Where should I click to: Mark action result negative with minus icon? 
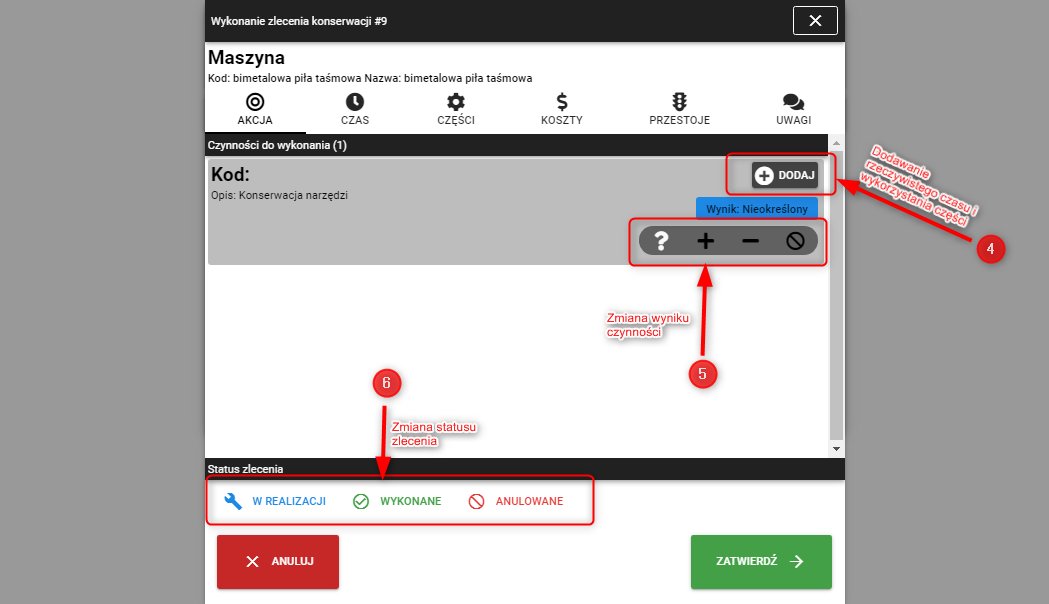click(x=751, y=241)
